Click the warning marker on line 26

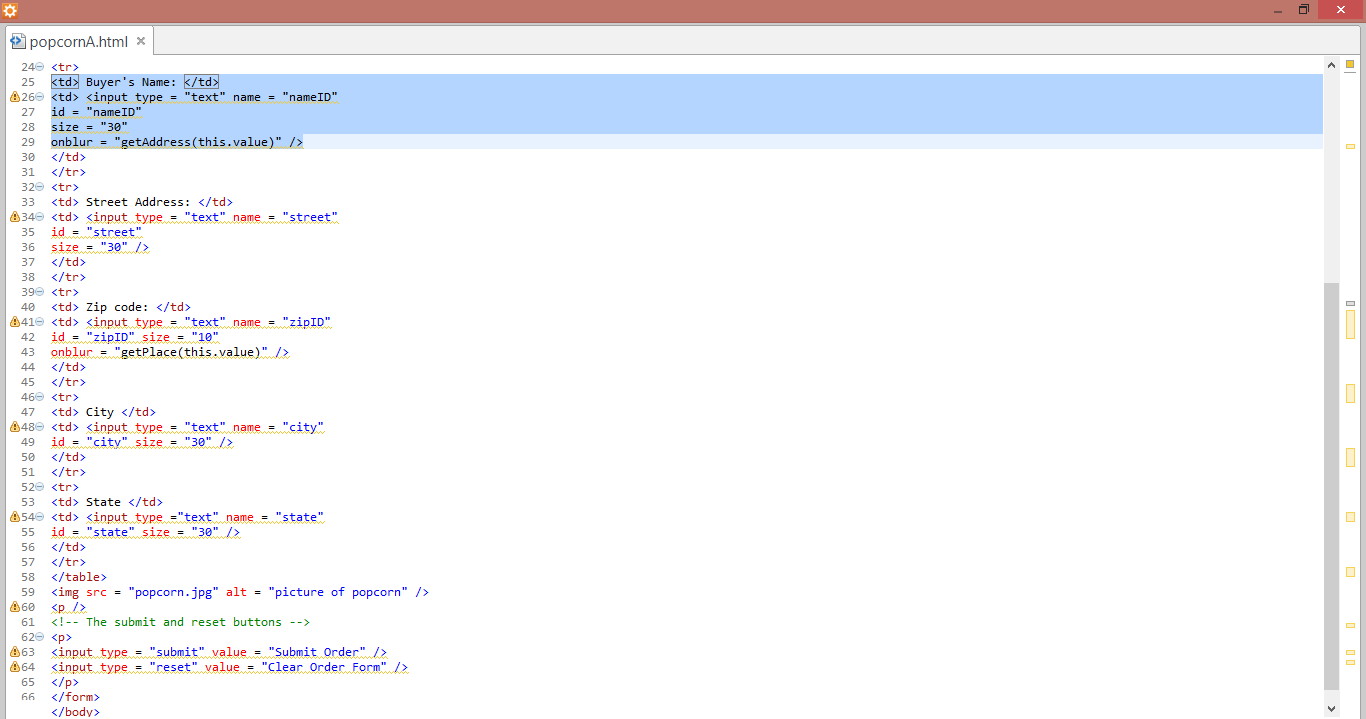[x=15, y=97]
